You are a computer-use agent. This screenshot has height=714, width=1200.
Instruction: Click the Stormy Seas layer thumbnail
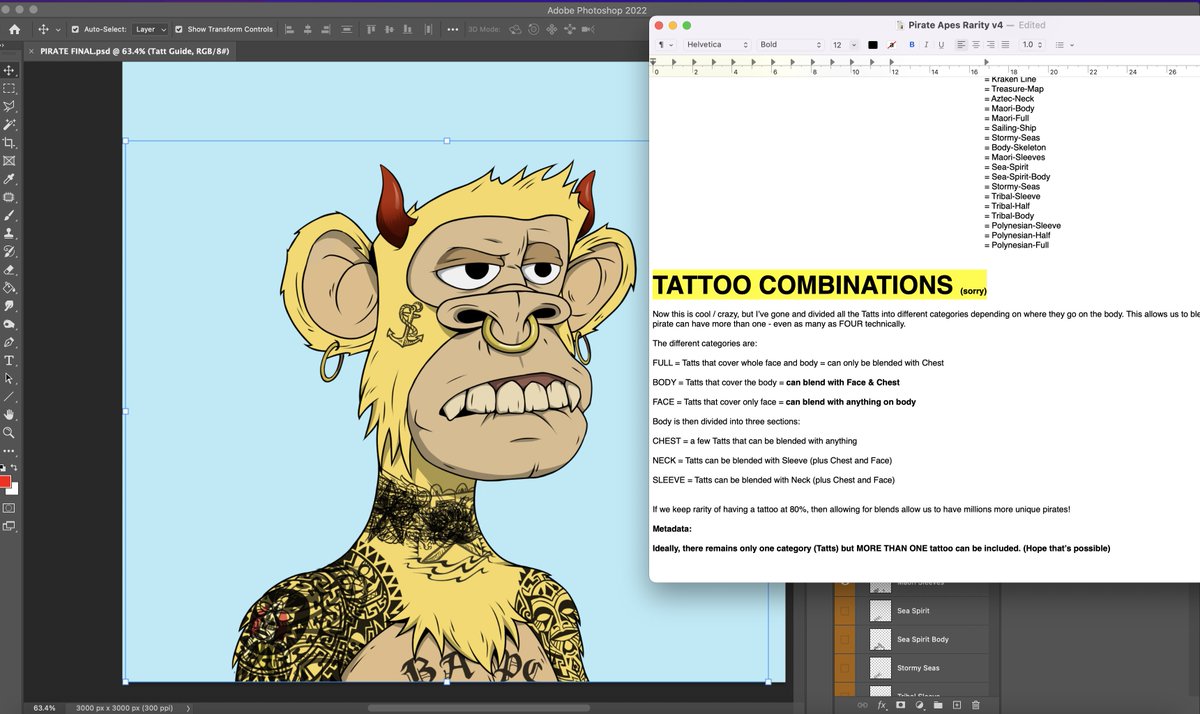[x=880, y=668]
